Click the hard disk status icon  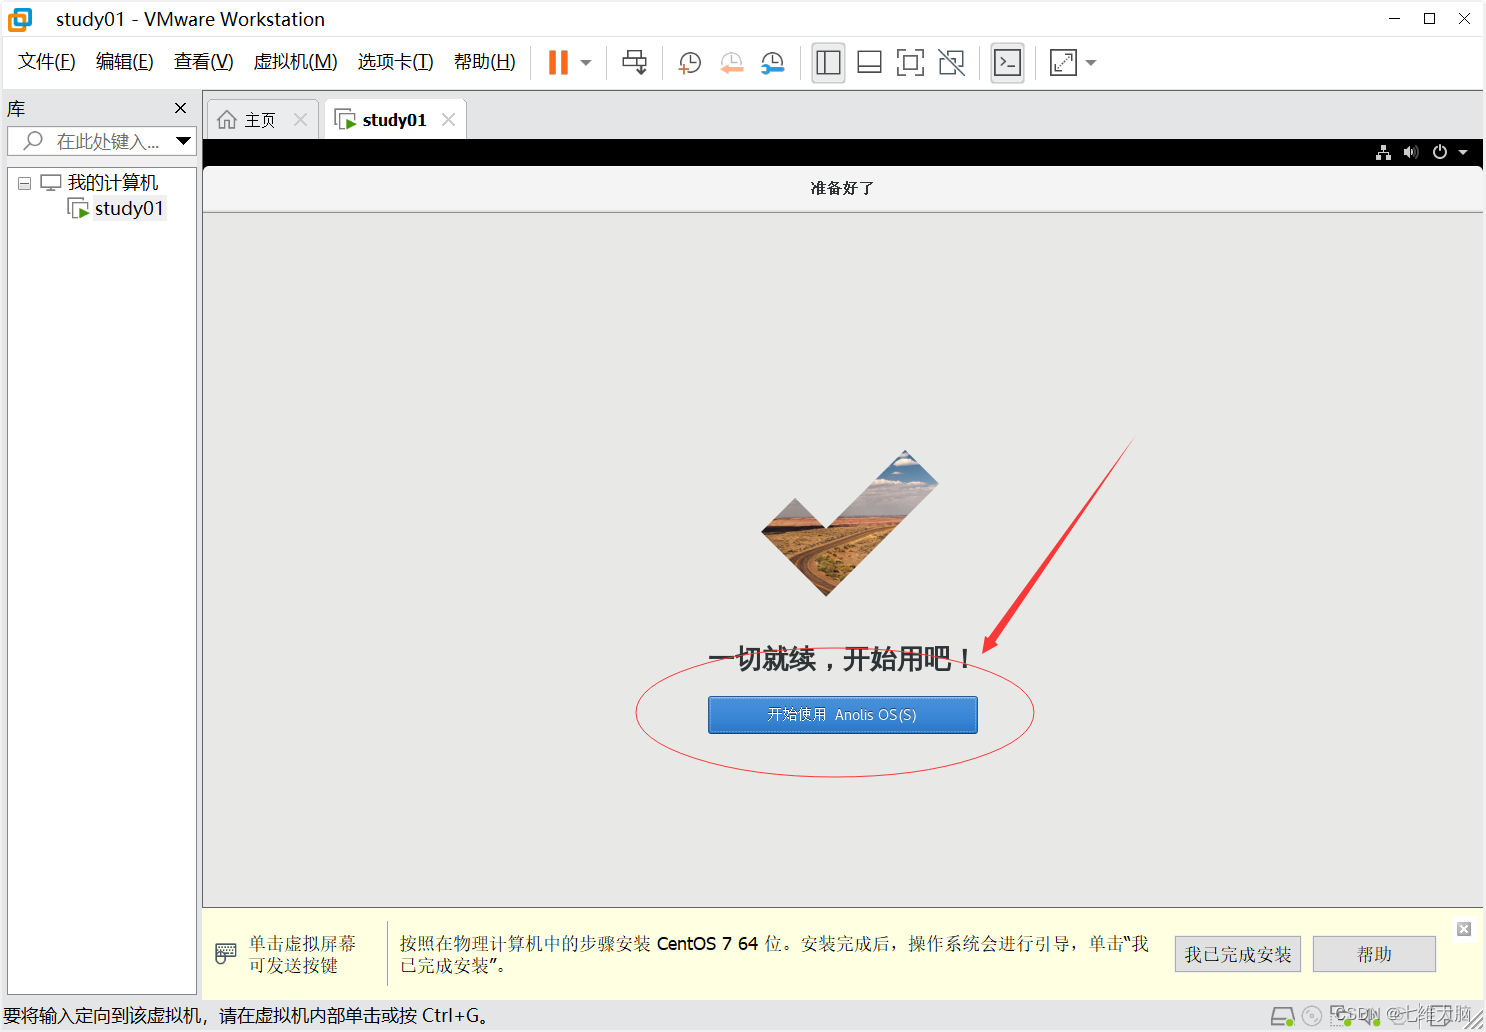[x=1282, y=1017]
